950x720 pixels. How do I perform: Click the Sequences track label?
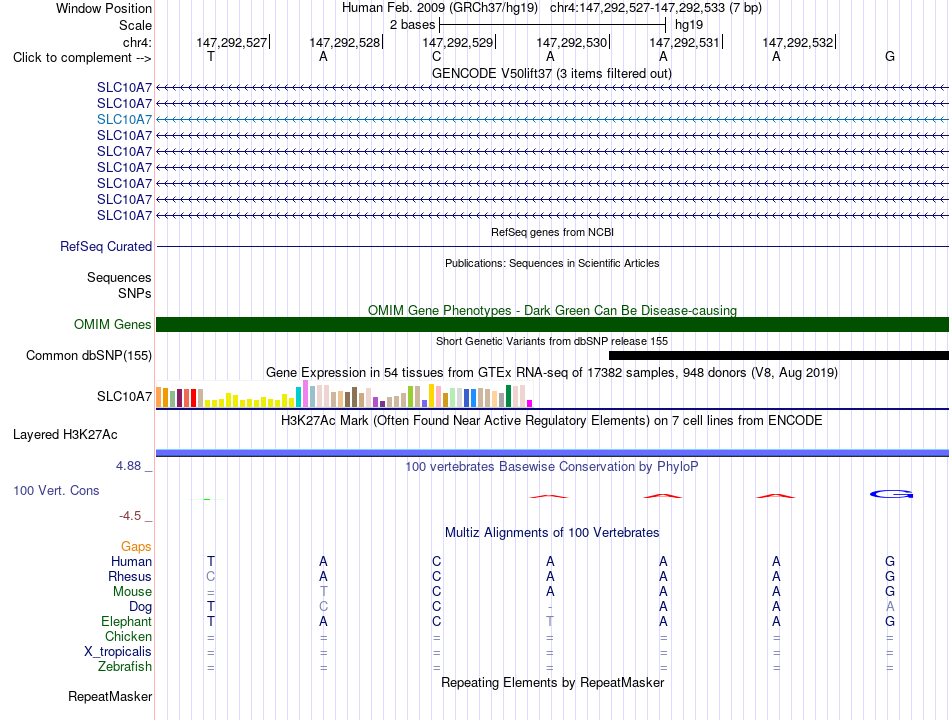click(119, 278)
